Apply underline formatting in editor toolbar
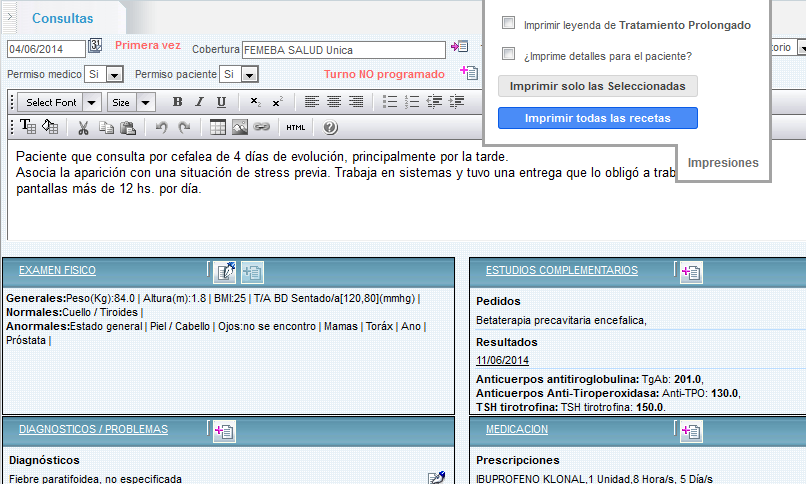The width and height of the screenshot is (806, 484). [x=221, y=102]
